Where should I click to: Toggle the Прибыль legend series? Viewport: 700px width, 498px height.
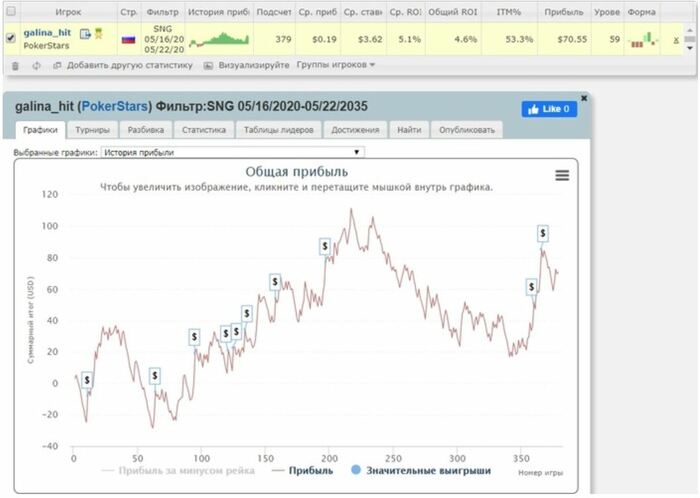tap(303, 470)
